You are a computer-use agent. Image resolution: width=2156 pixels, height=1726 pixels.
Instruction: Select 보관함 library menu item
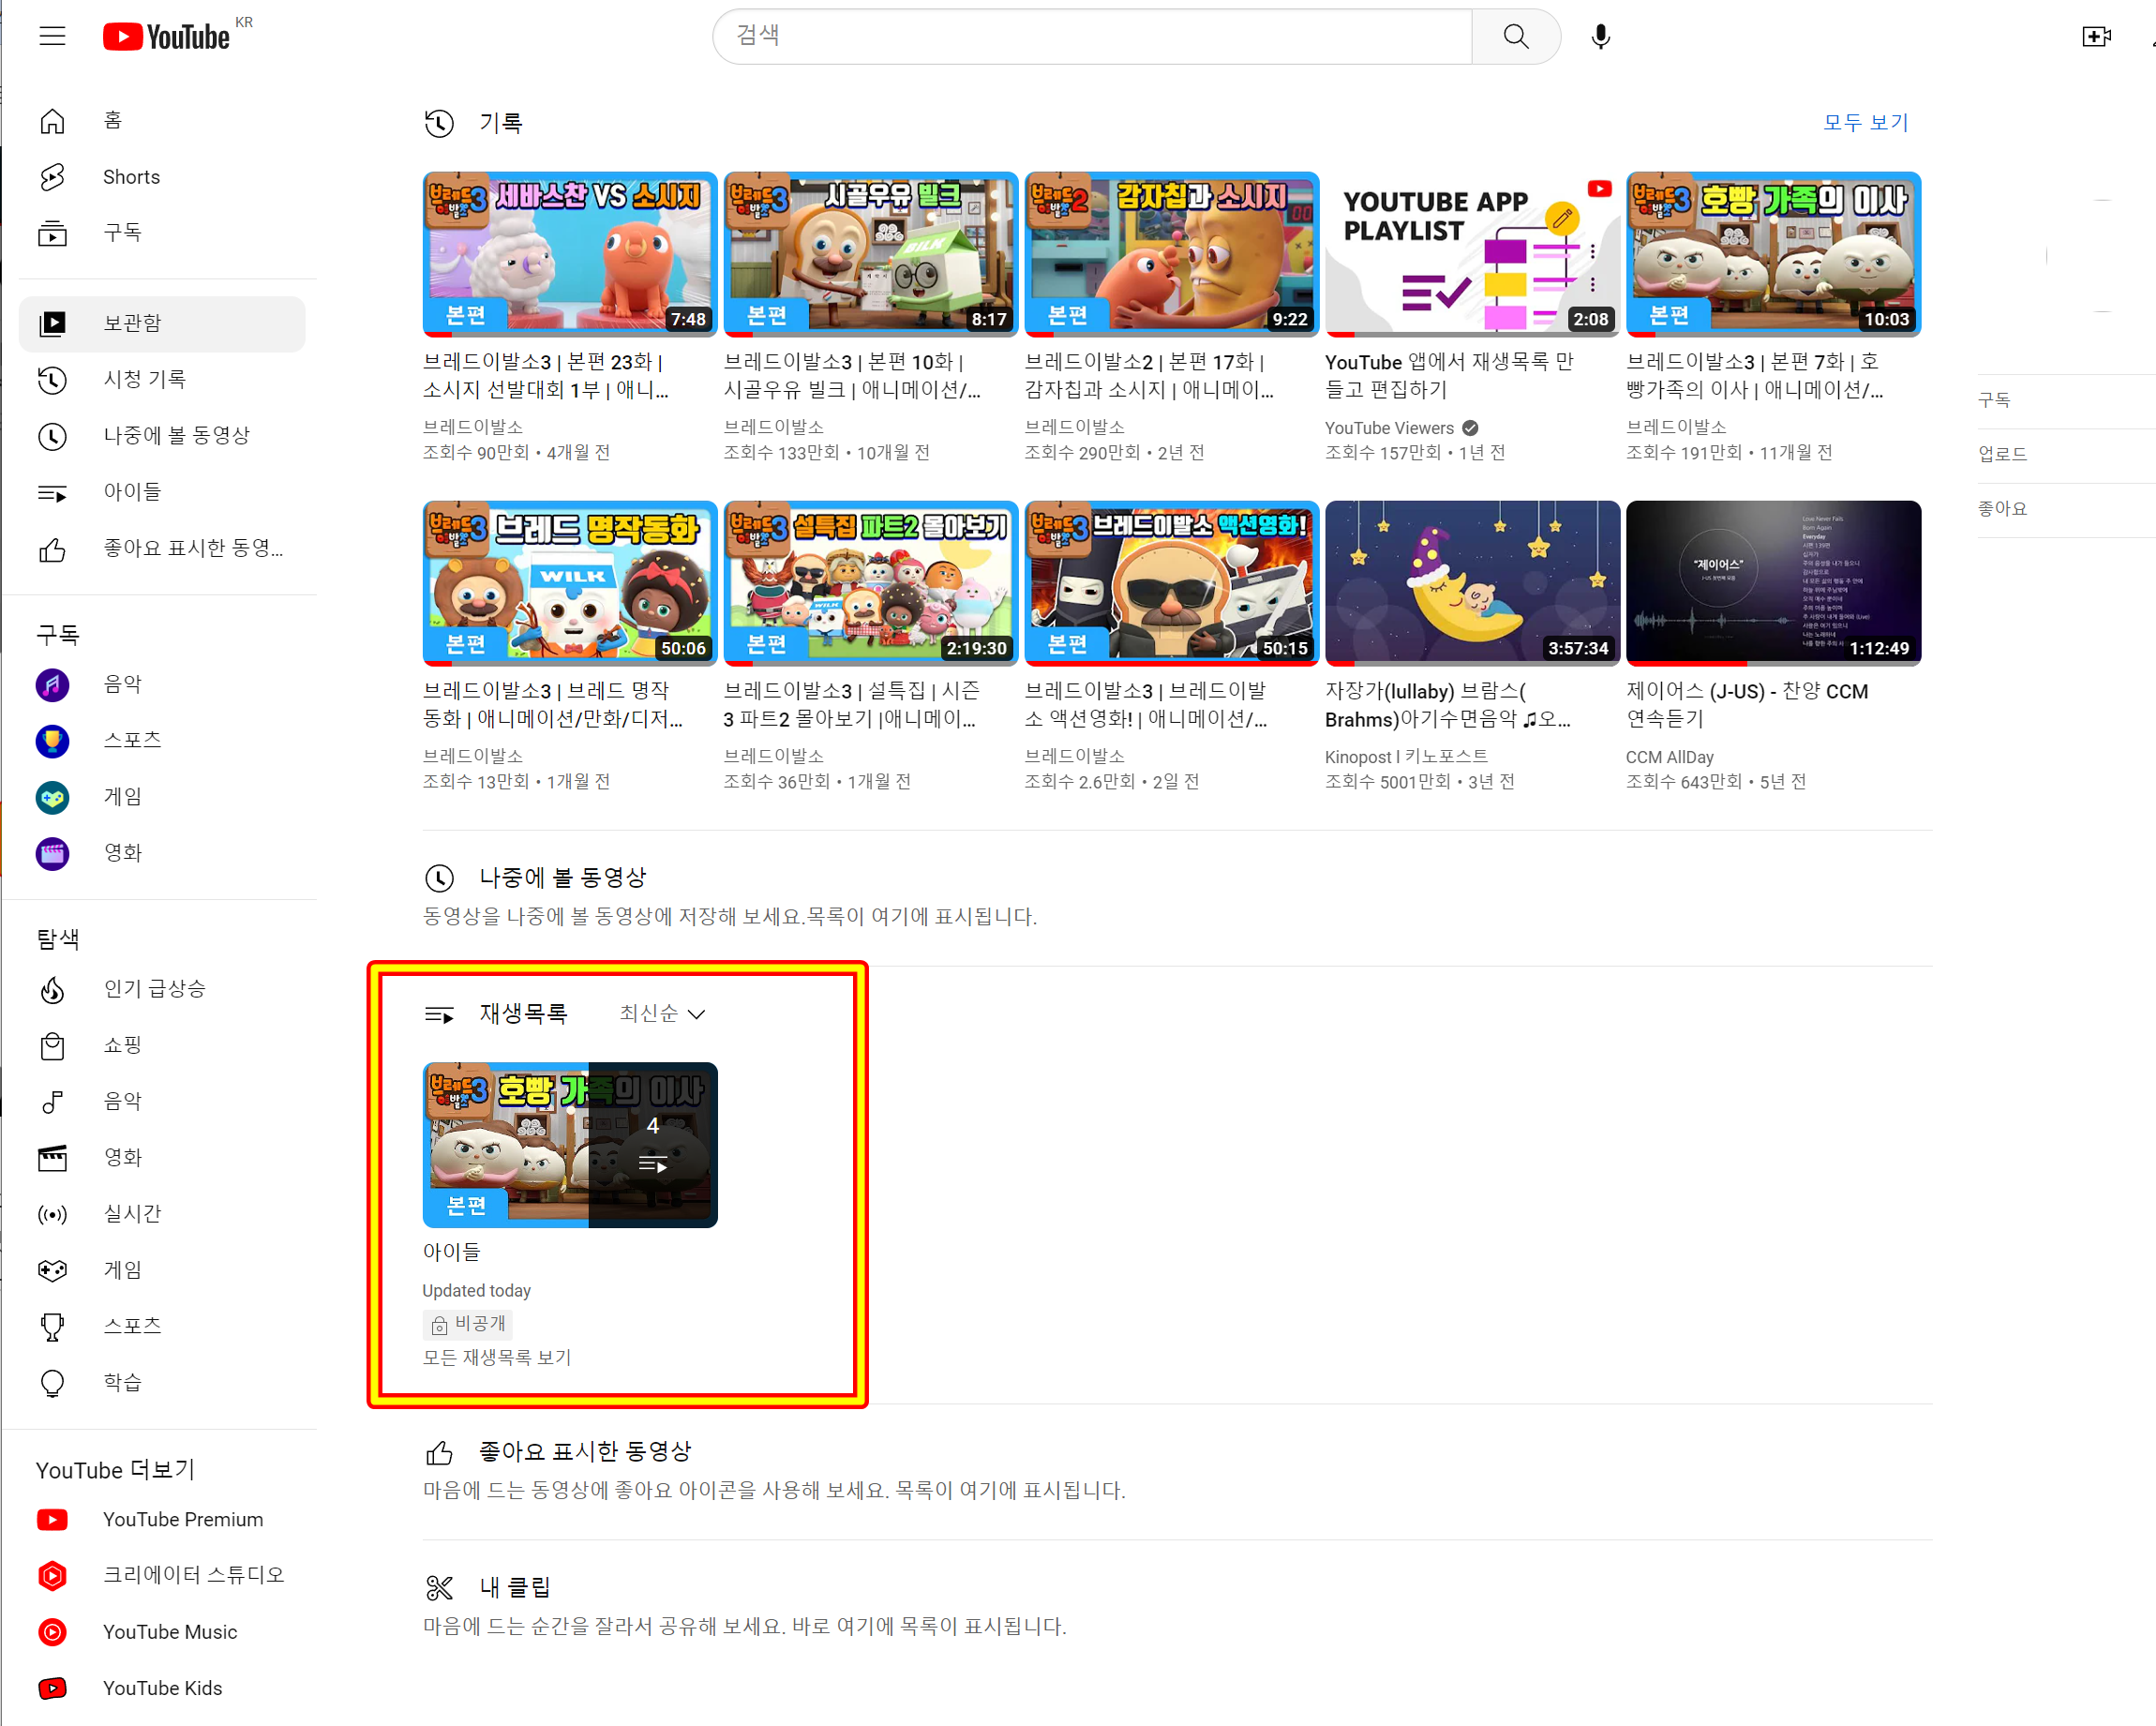tap(132, 323)
